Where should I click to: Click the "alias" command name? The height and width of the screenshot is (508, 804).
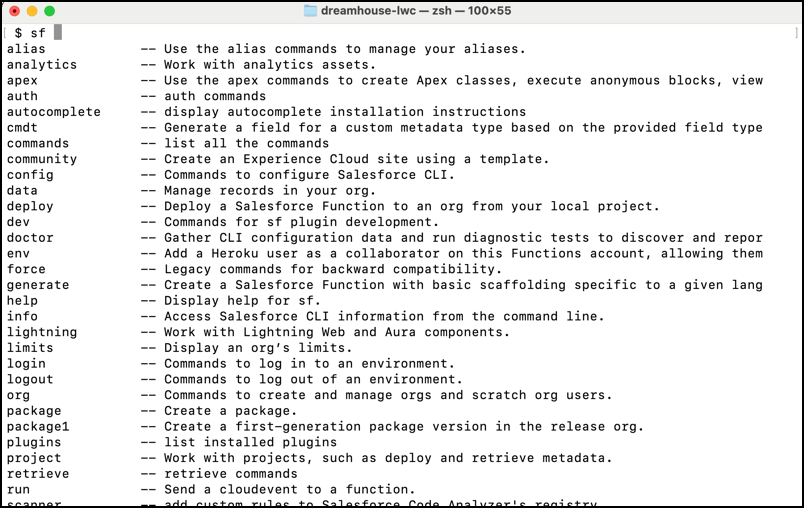click(x=26, y=49)
